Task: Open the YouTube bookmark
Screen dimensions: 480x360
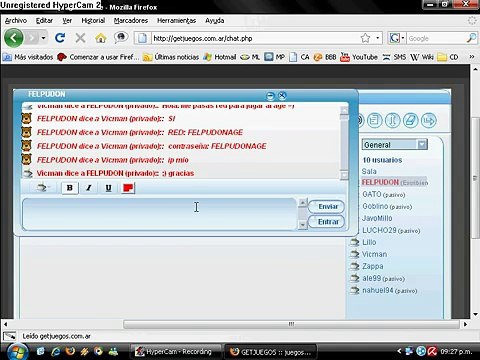Action: click(359, 57)
